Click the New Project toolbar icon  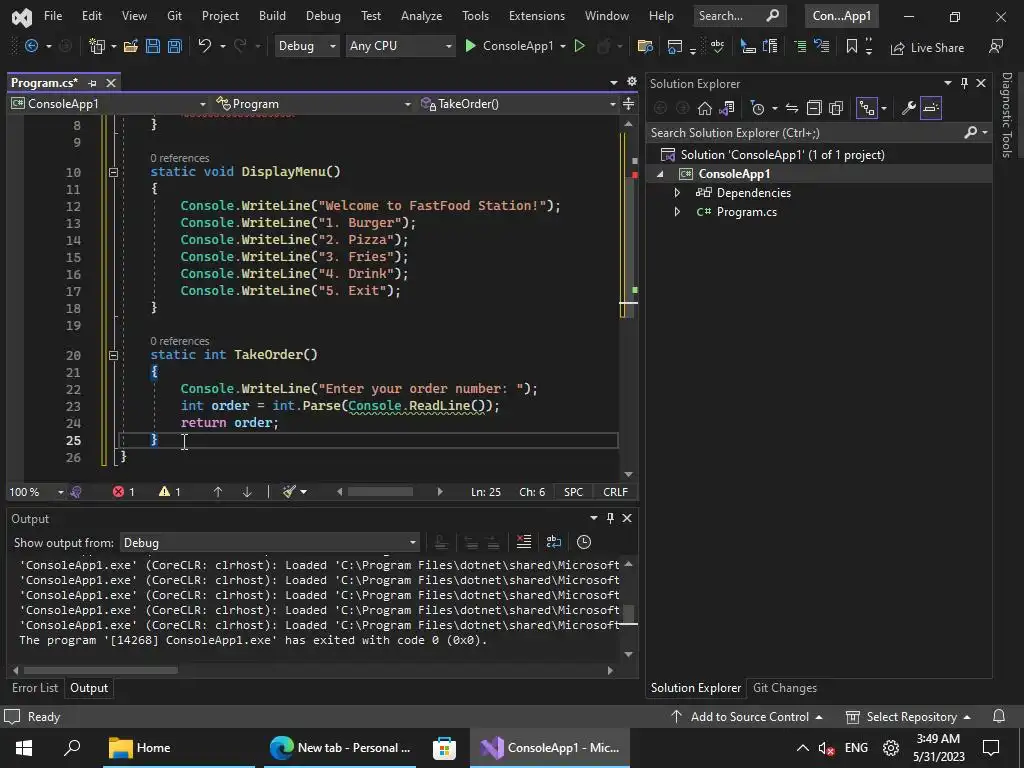pyautogui.click(x=97, y=46)
